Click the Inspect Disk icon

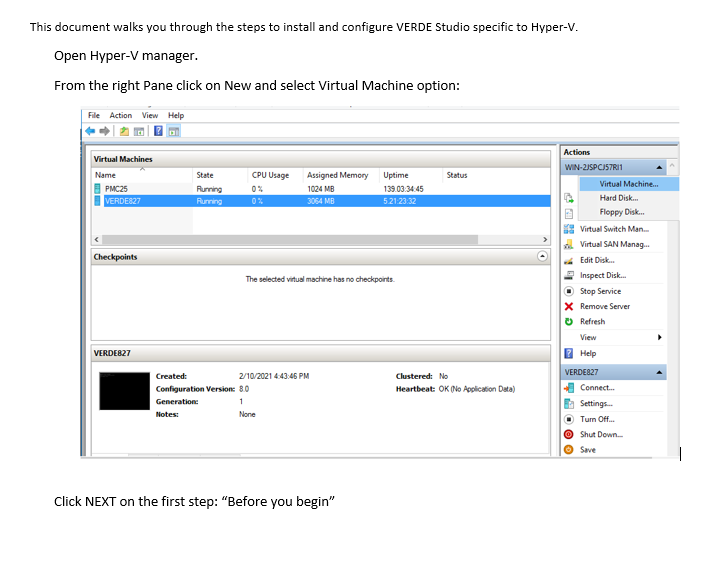(569, 275)
